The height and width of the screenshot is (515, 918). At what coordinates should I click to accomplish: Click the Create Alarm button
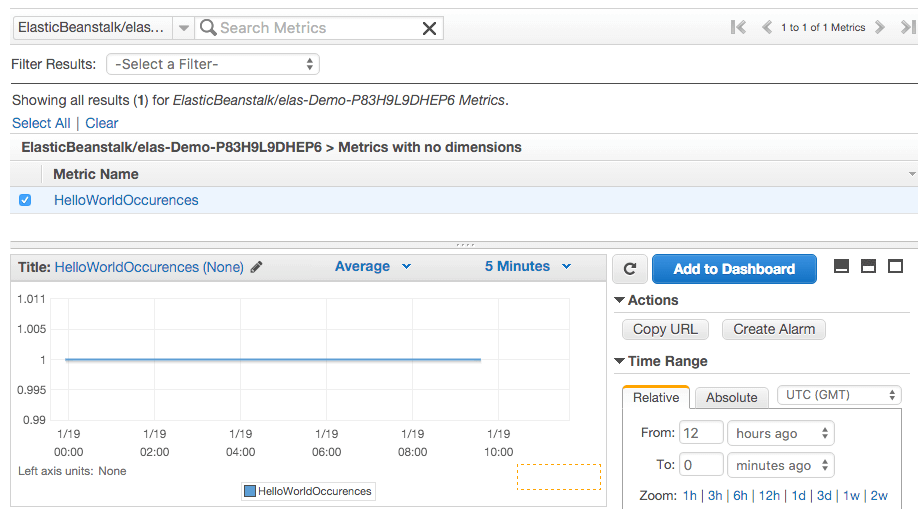774,329
